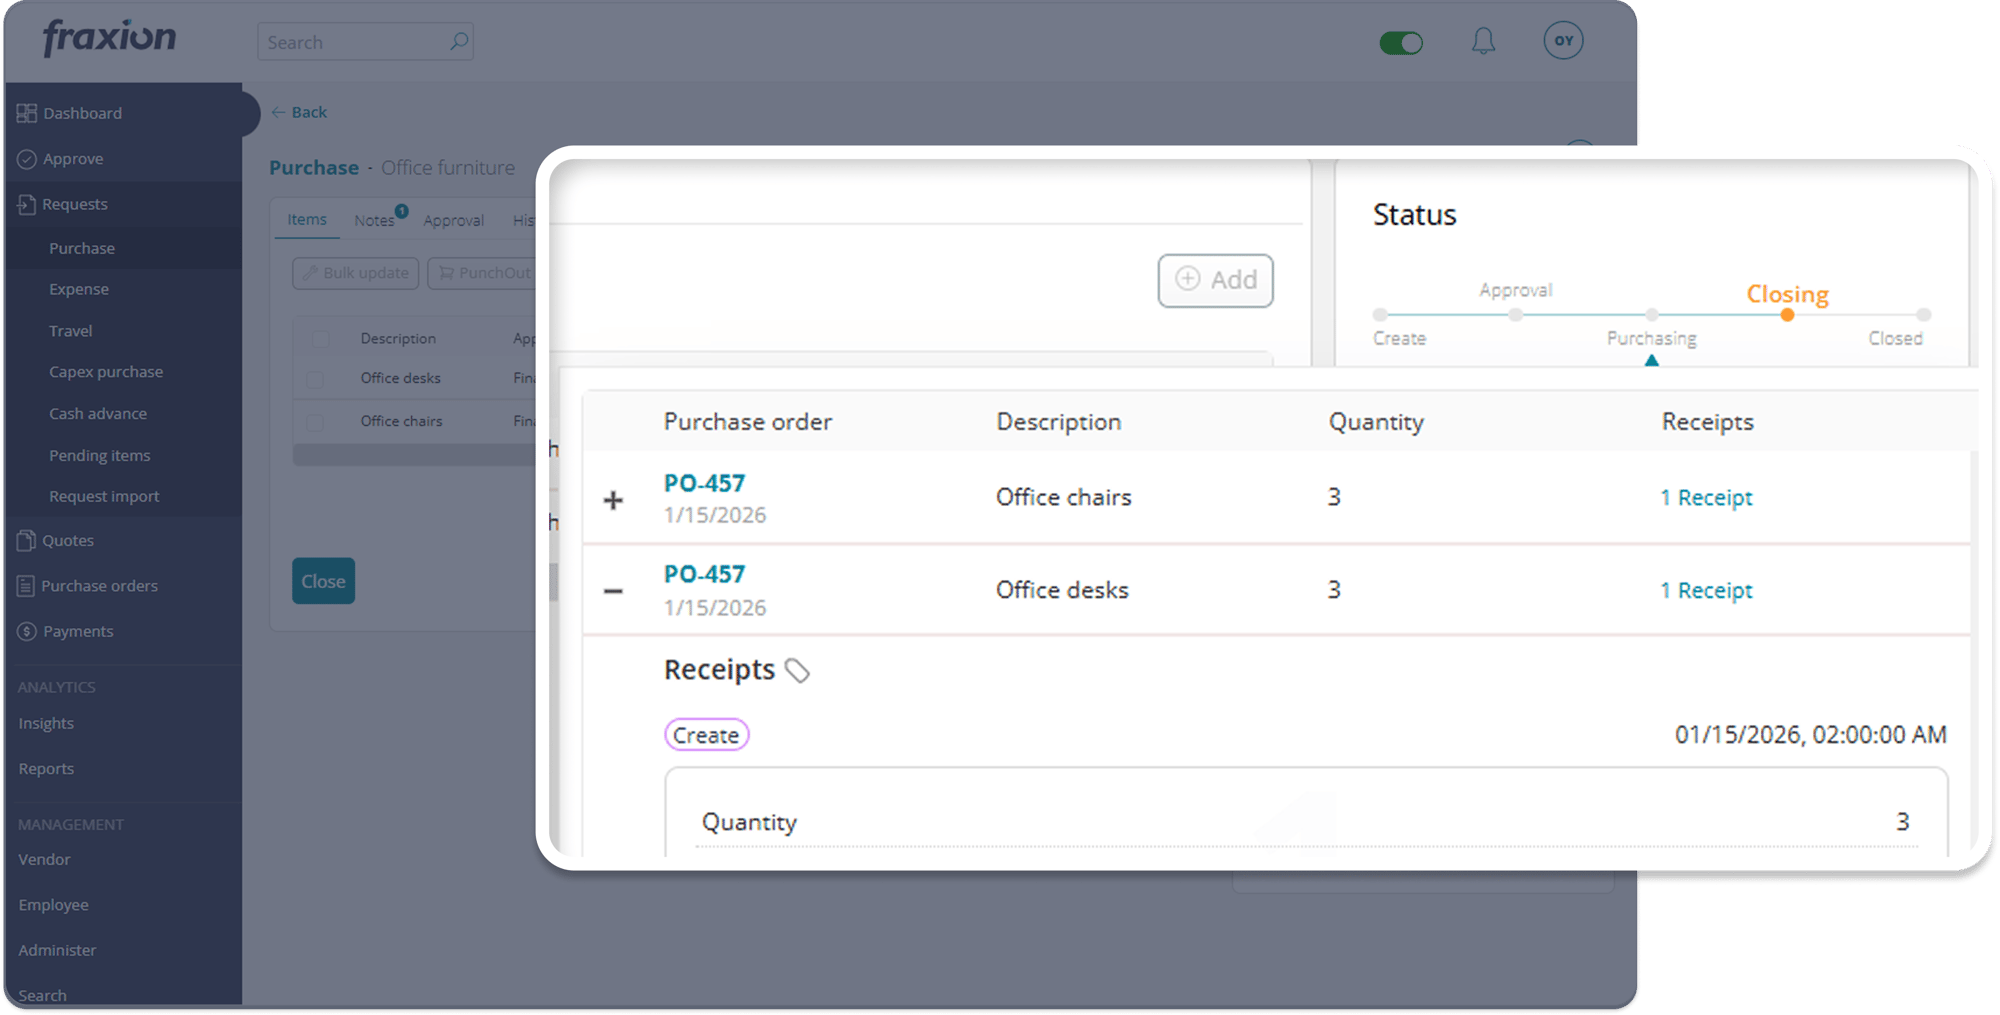2000x1015 pixels.
Task: Open the notification bell
Action: (x=1483, y=41)
